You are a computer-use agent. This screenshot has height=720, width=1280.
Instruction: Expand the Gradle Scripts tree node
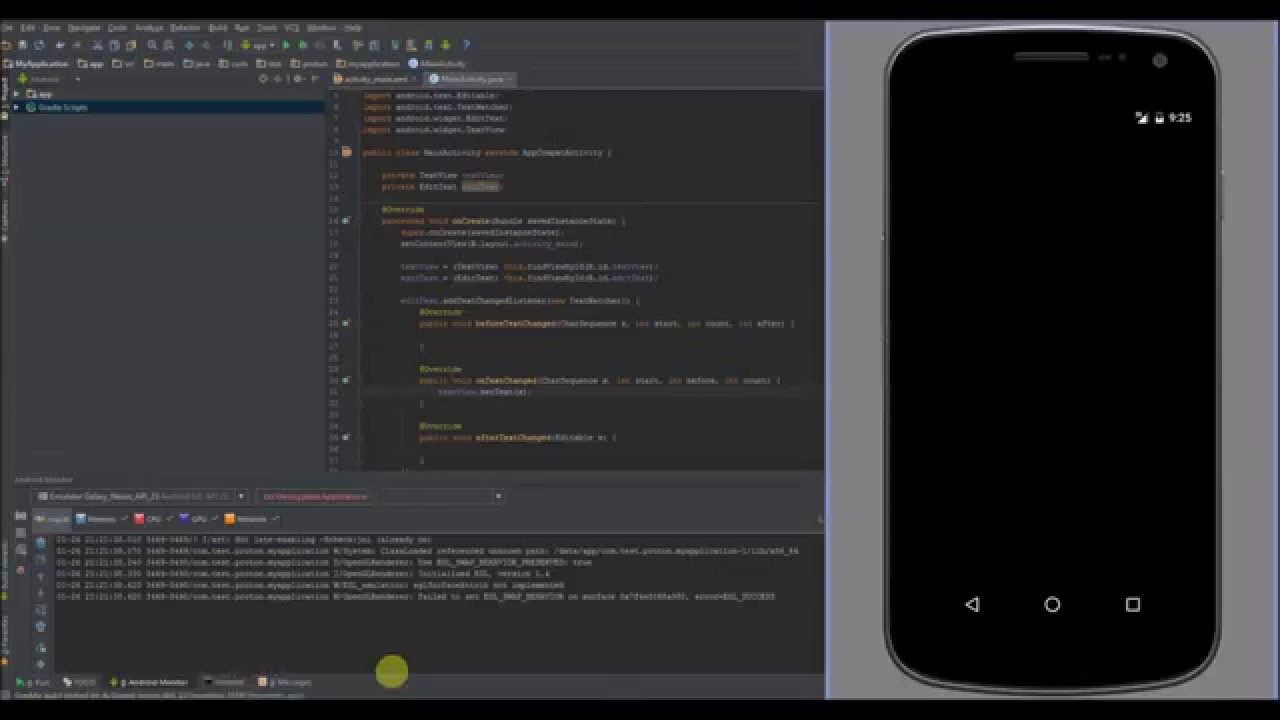17,106
